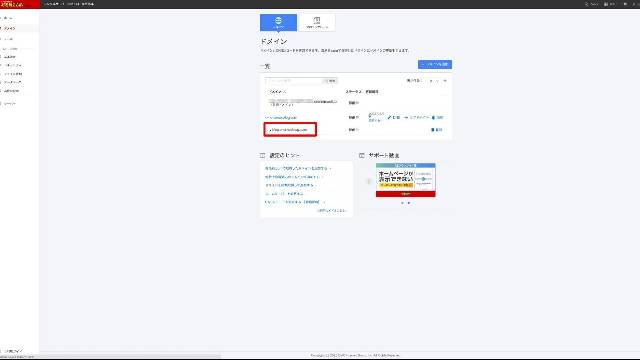Sort by the ドメイン column header

[x=278, y=92]
